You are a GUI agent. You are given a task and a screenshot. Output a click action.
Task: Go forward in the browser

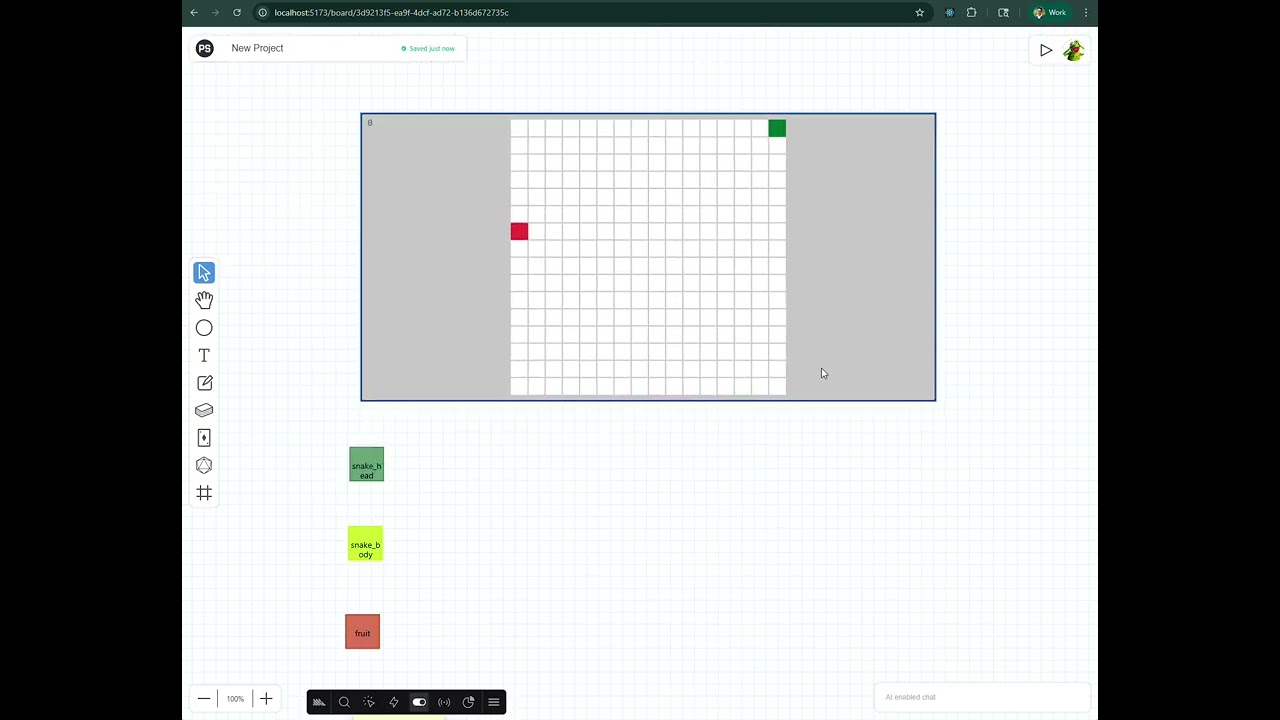[x=215, y=12]
